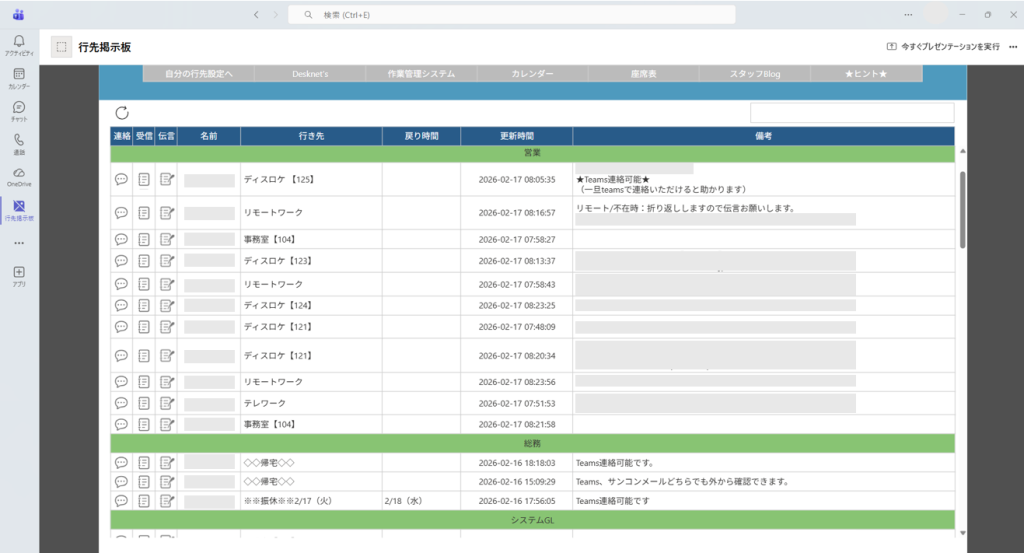Open 通話 from the left rail
The height and width of the screenshot is (553, 1024).
click(x=19, y=144)
